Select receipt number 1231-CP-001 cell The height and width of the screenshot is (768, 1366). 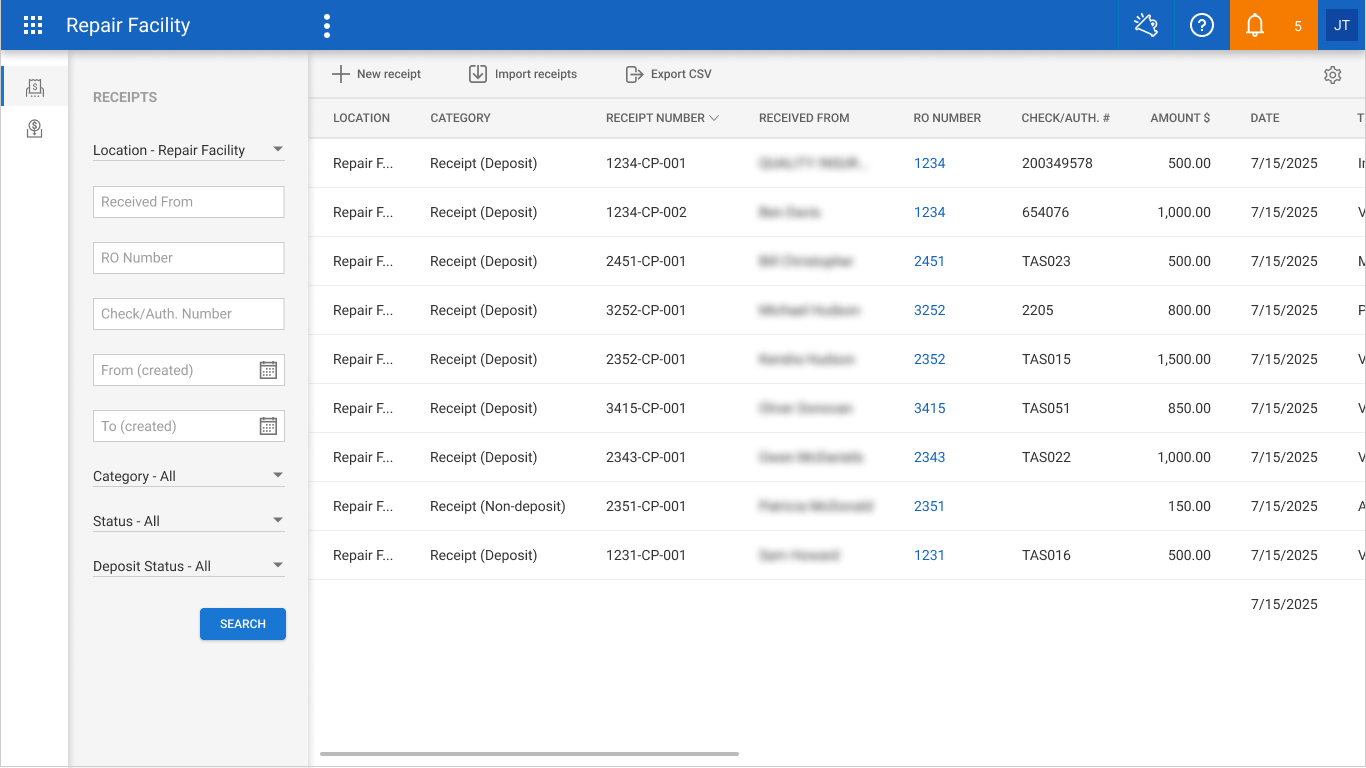[646, 555]
